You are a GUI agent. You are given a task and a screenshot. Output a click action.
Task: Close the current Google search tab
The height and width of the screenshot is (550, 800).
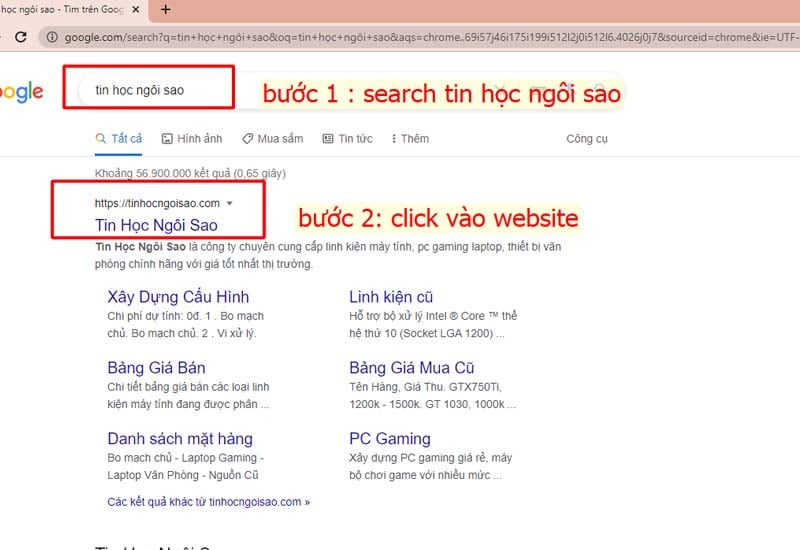pyautogui.click(x=136, y=9)
